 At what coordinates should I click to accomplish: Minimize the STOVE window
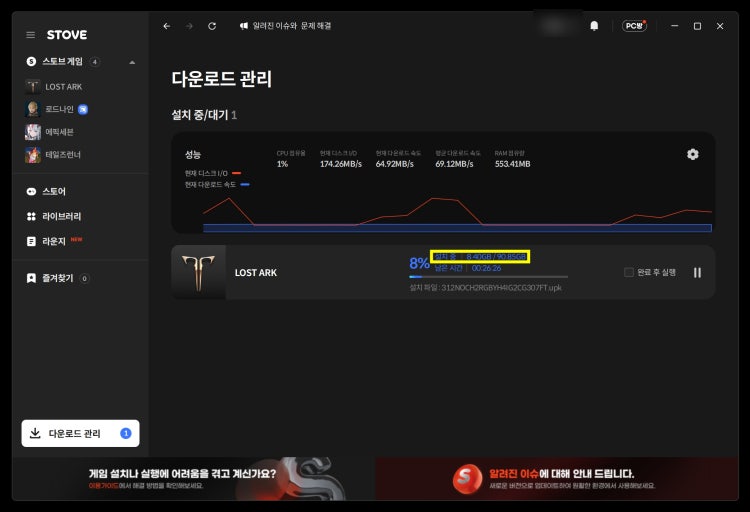pos(674,26)
